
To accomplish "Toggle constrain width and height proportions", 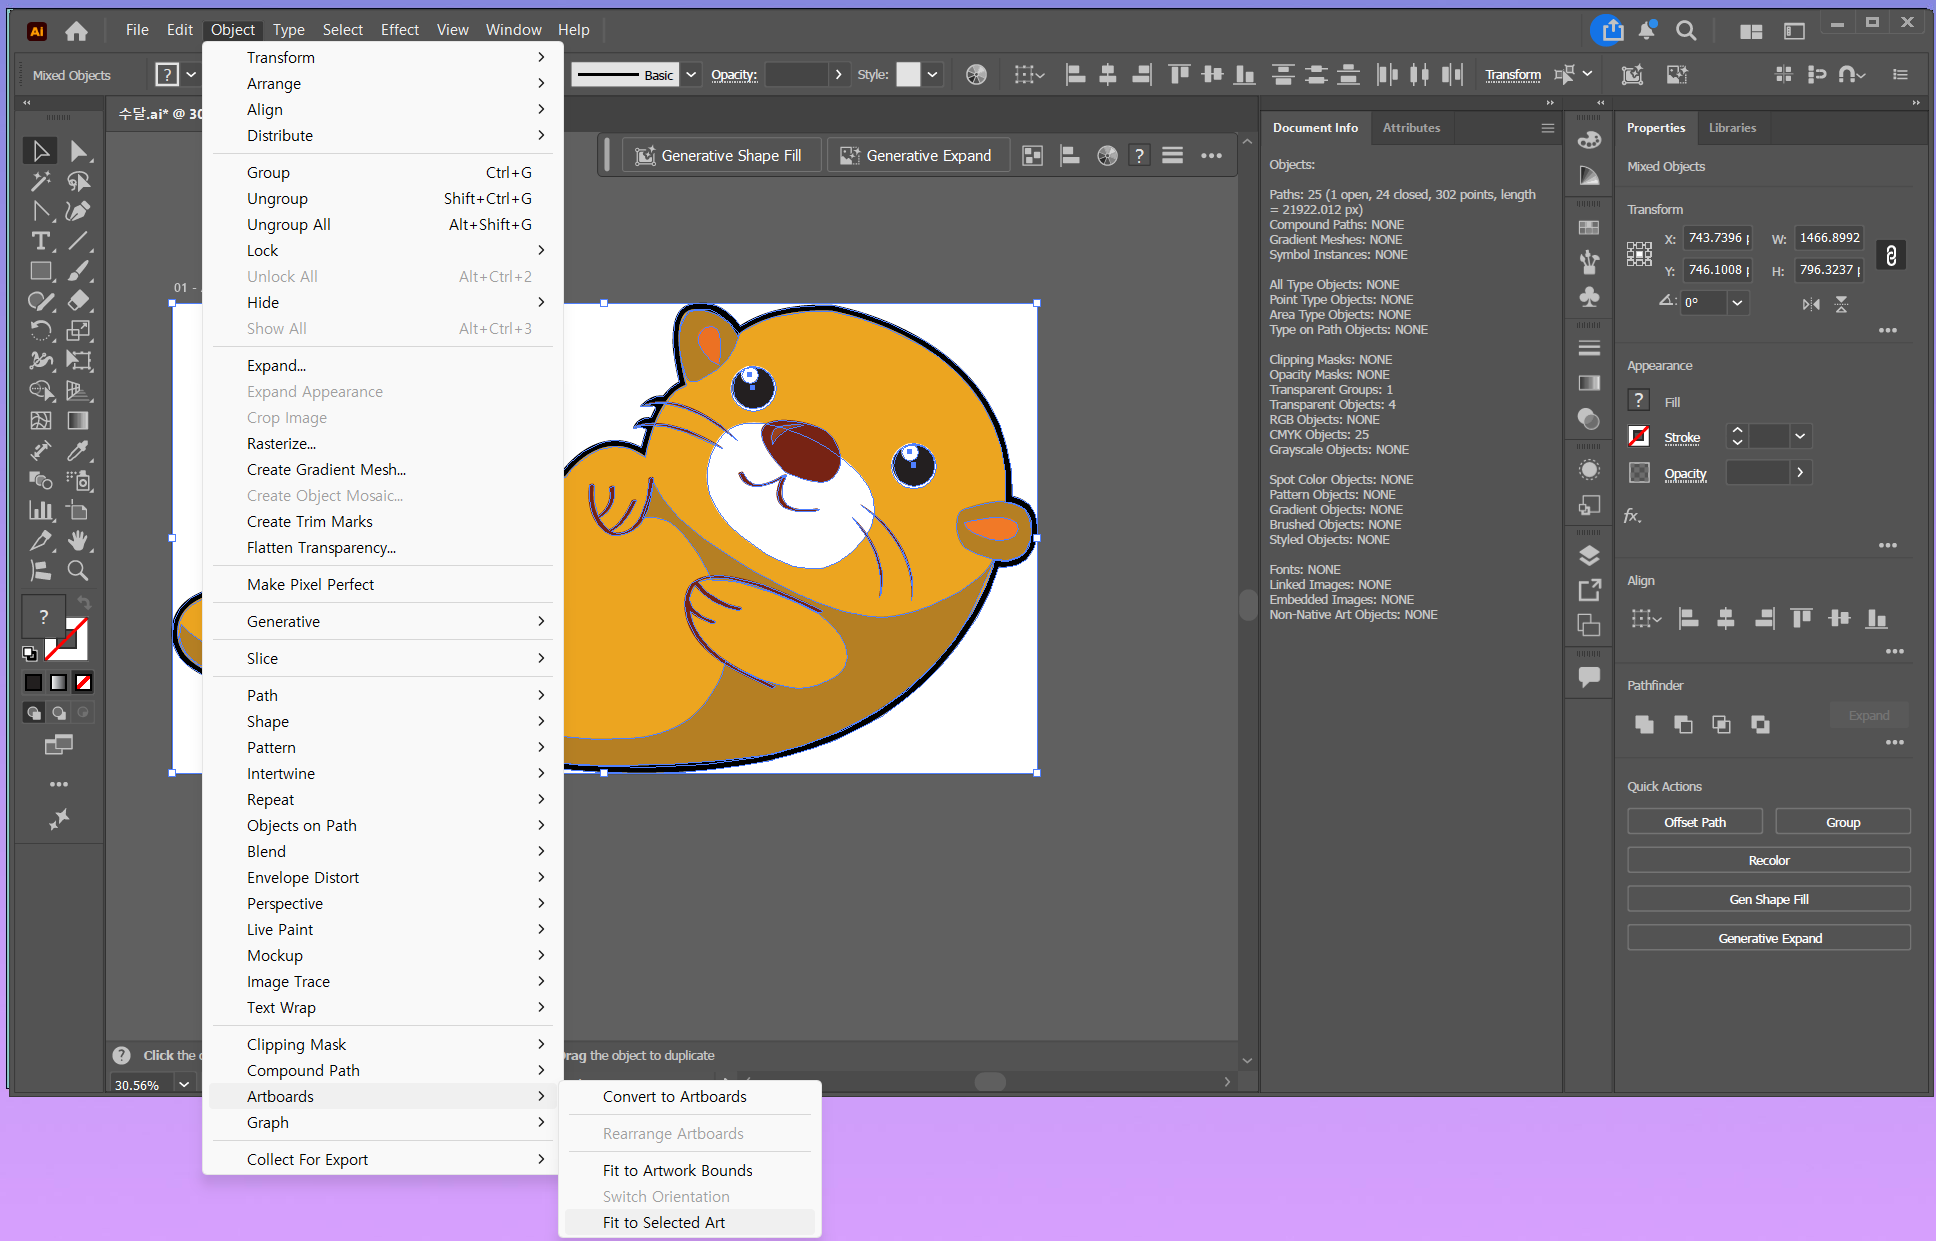I will [1890, 255].
